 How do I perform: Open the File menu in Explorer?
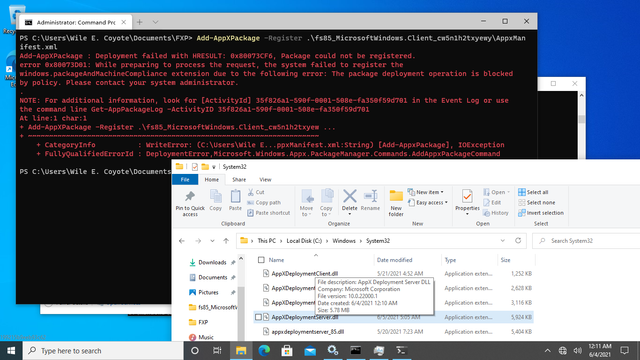point(185,180)
